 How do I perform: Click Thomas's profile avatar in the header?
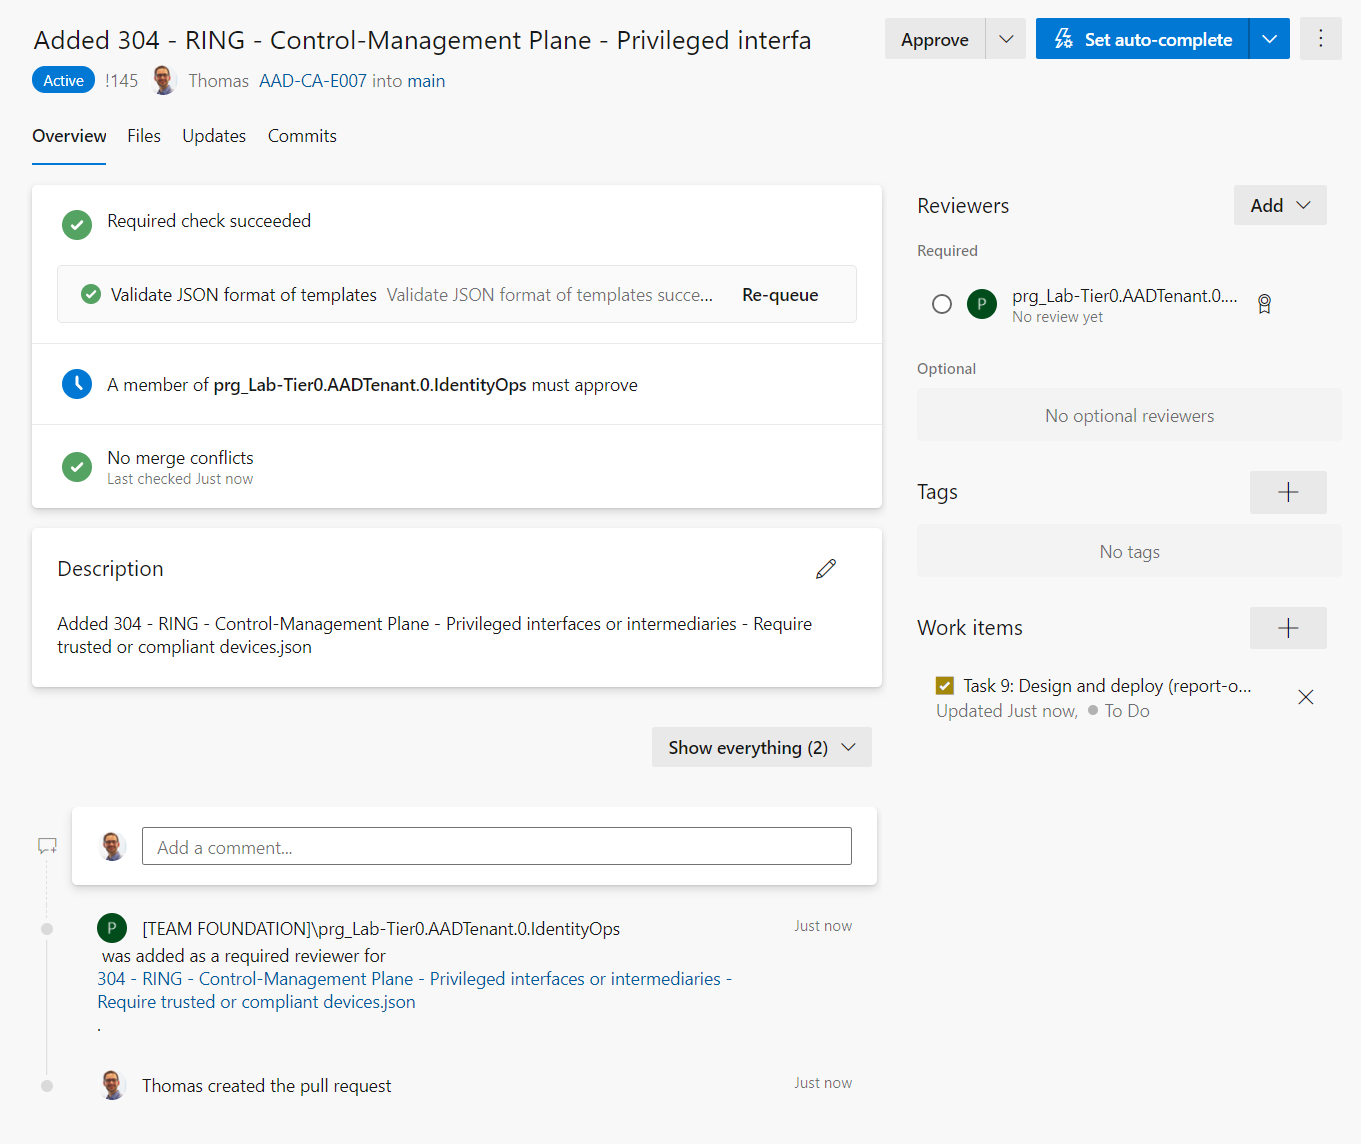pos(163,80)
